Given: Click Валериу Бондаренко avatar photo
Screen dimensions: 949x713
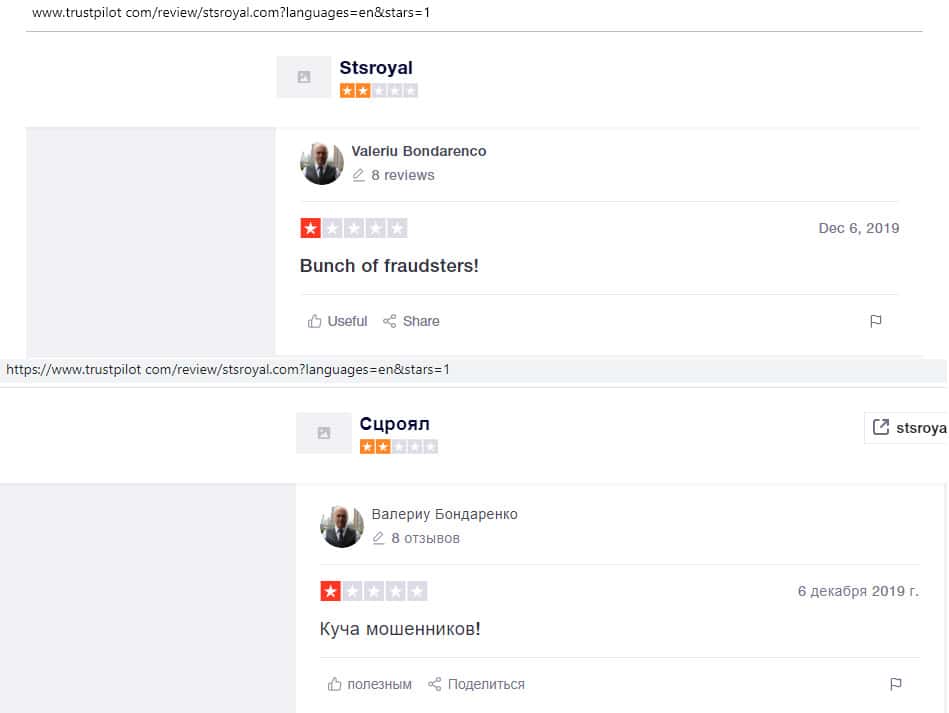Looking at the screenshot, I should point(341,526).
